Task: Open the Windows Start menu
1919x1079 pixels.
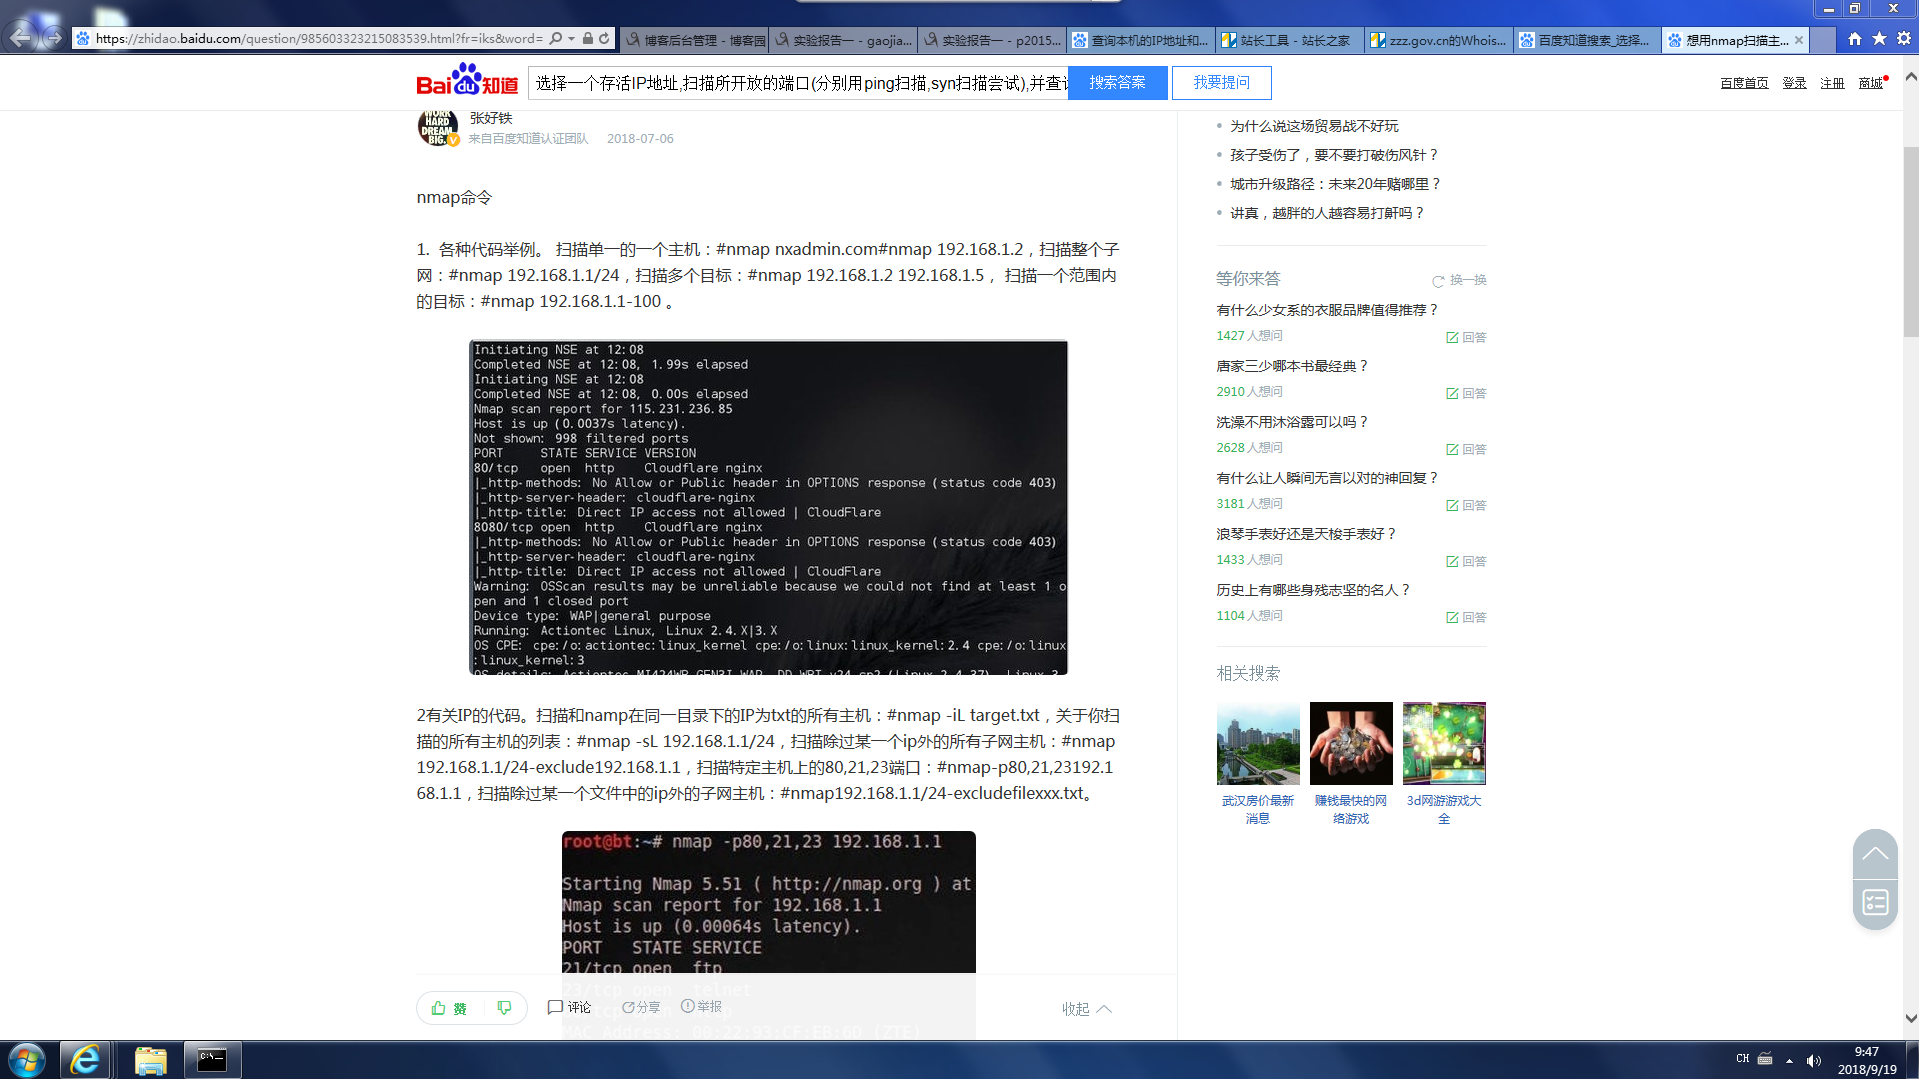Action: (27, 1060)
